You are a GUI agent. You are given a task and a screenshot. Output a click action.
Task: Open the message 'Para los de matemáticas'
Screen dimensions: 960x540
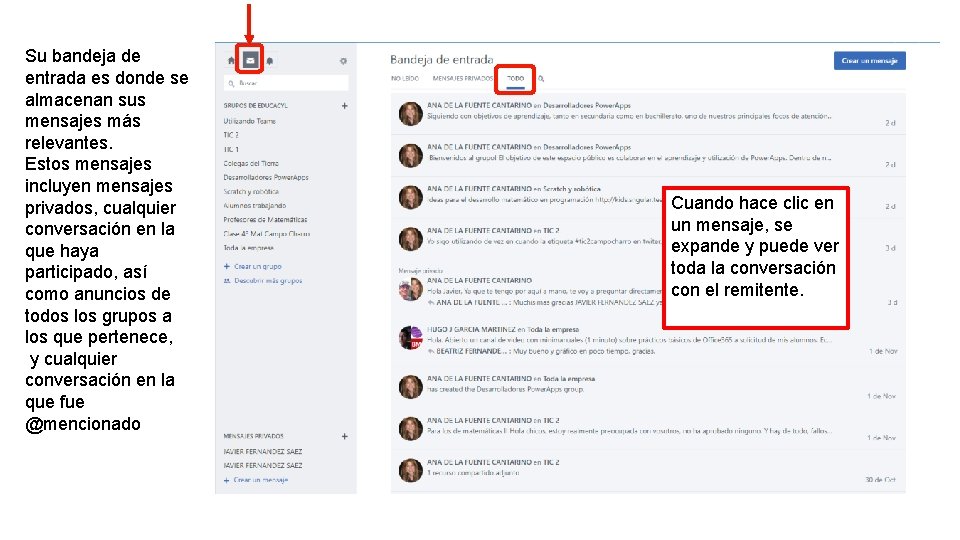point(648,429)
